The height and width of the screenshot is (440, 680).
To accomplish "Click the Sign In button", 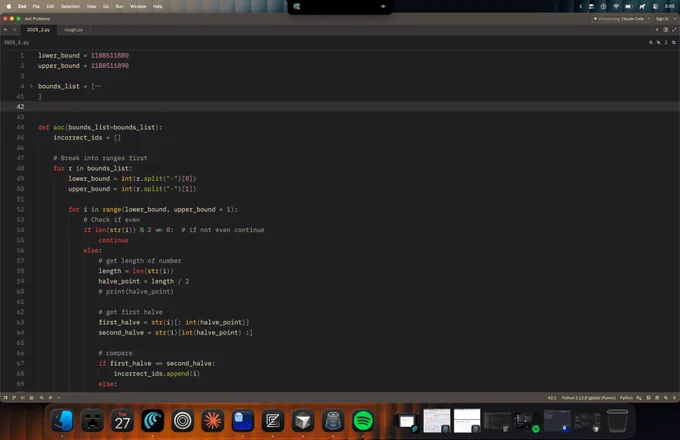I will pyautogui.click(x=662, y=19).
